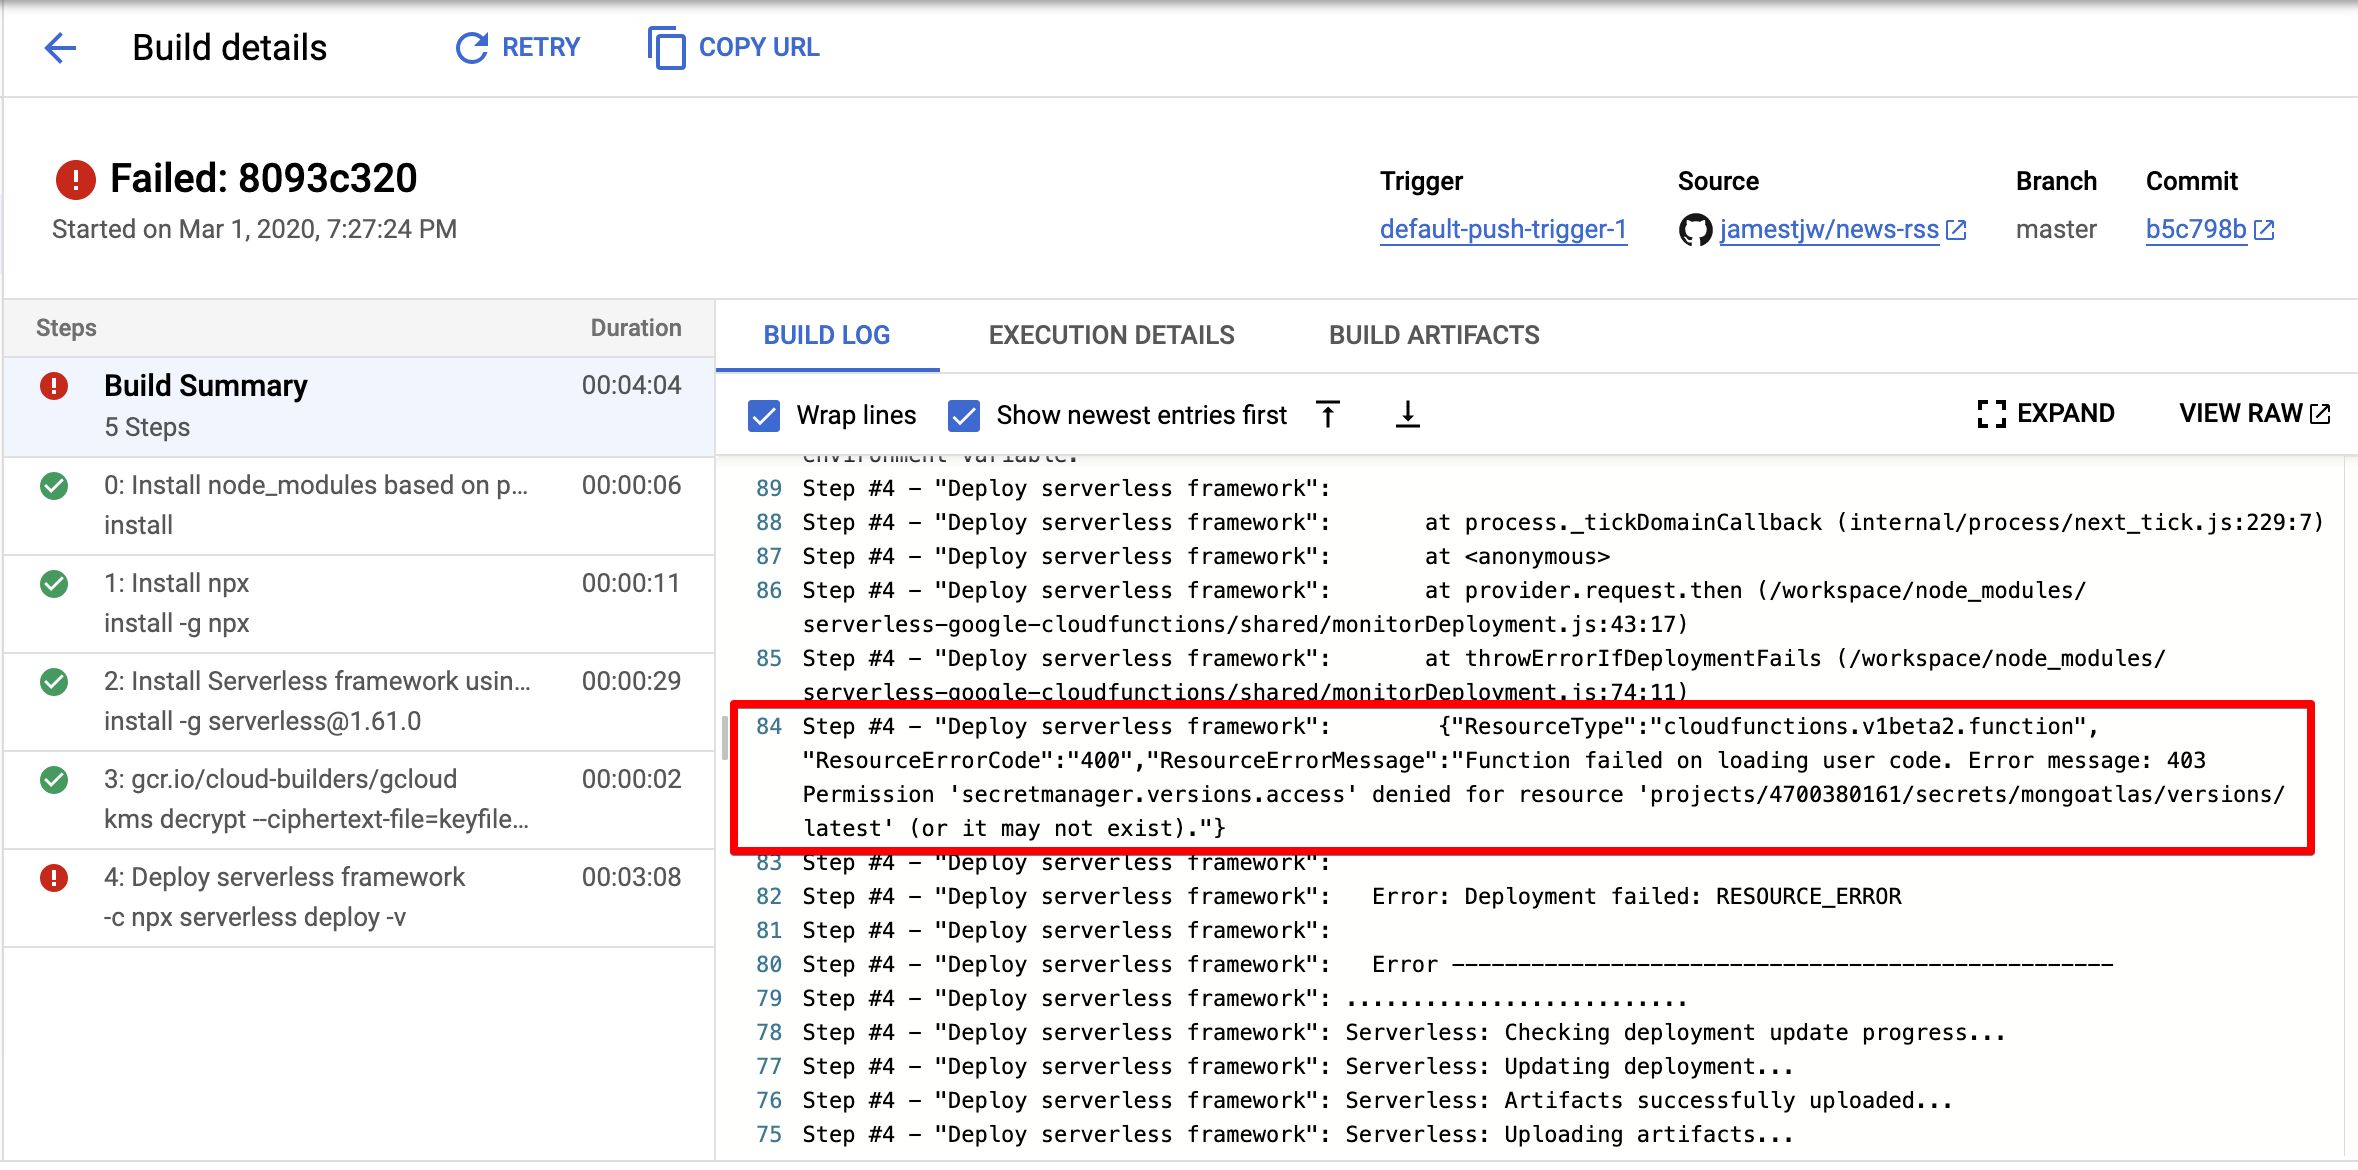Click external-link icon beside commit b5c798b
Screen dimensions: 2358x1170
point(2265,230)
